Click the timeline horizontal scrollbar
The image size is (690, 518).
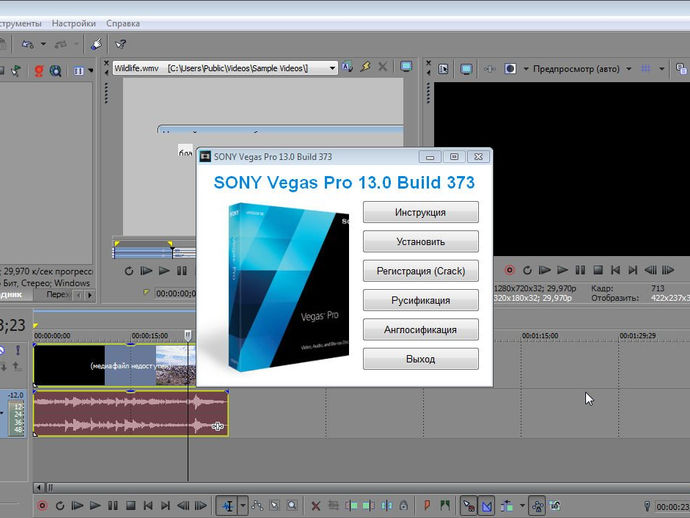pyautogui.click(x=361, y=487)
